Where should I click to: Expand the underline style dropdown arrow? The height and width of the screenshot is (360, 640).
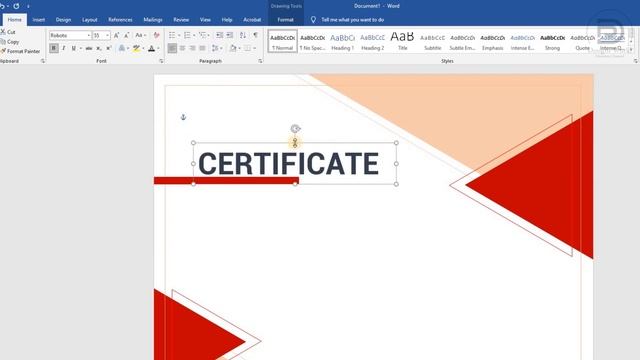click(80, 48)
